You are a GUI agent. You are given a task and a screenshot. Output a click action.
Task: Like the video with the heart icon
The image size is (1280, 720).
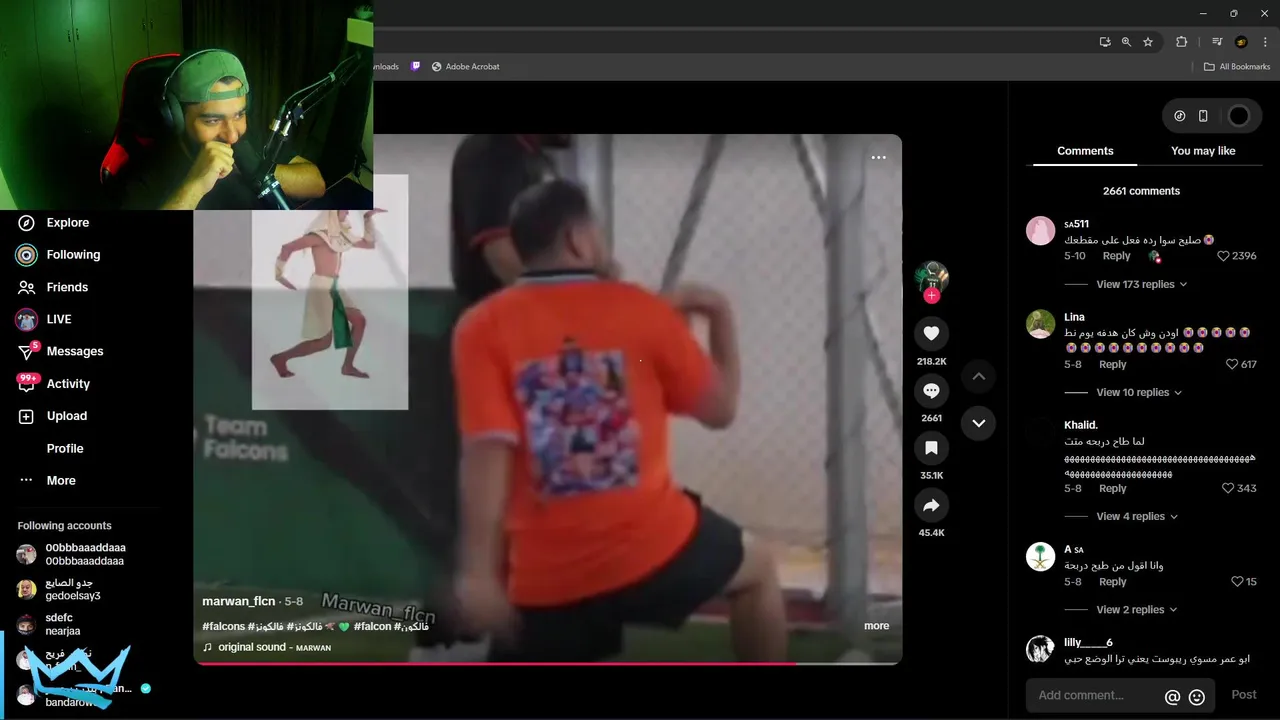coord(931,333)
